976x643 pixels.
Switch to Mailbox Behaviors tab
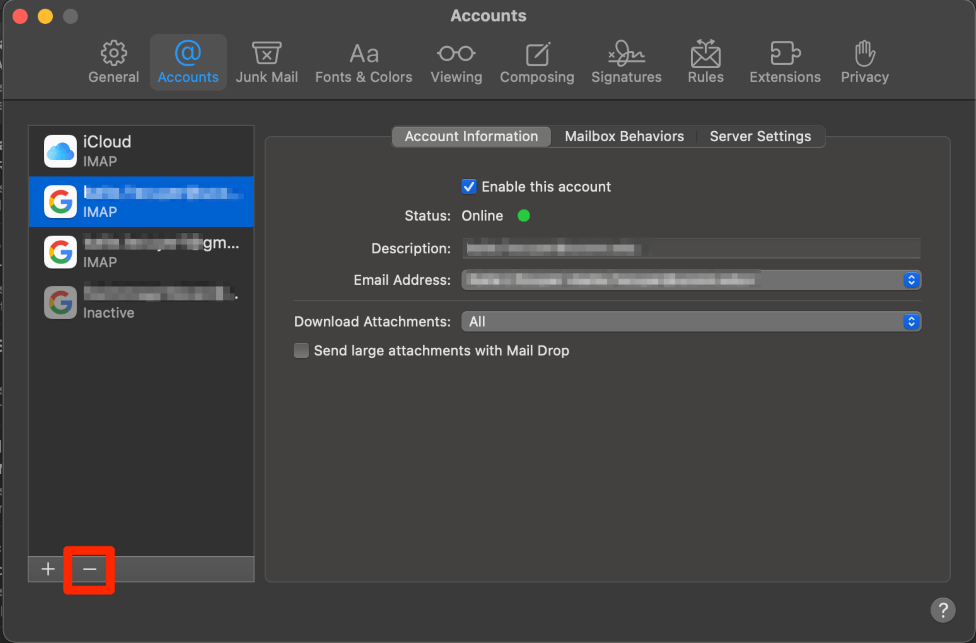pyautogui.click(x=624, y=137)
